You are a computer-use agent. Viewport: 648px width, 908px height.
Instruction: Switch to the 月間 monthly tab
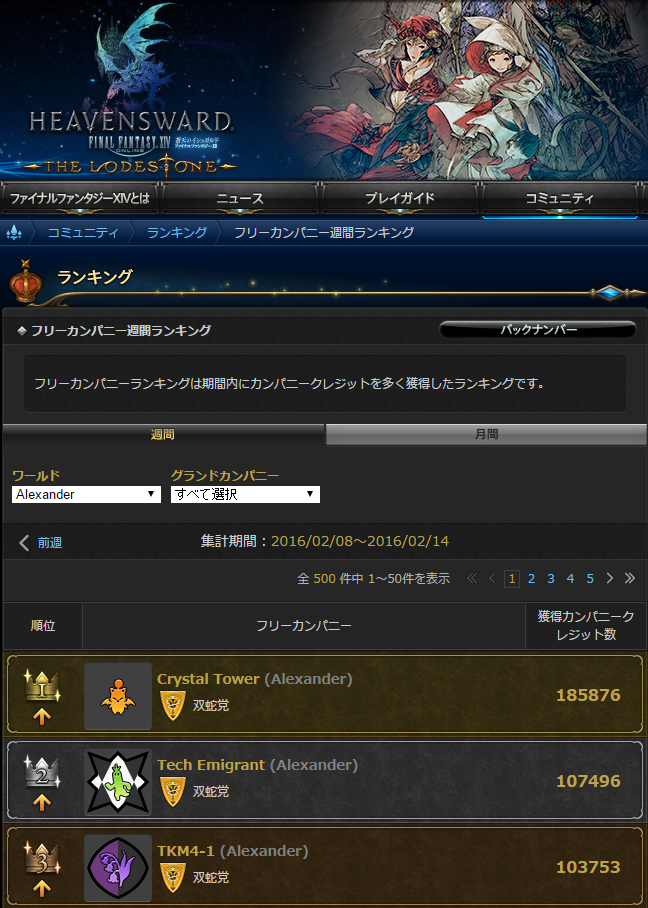(x=486, y=434)
